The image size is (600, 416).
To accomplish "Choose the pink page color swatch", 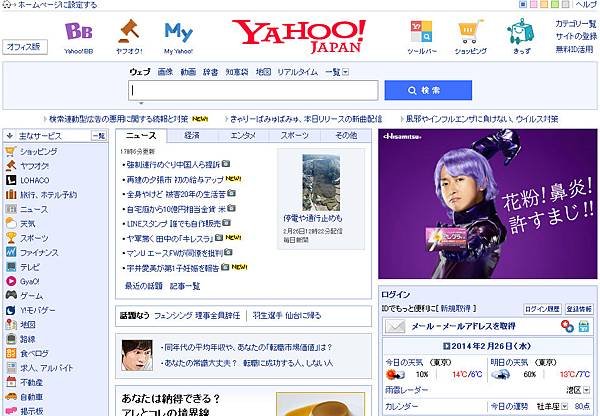I will [x=533, y=5].
